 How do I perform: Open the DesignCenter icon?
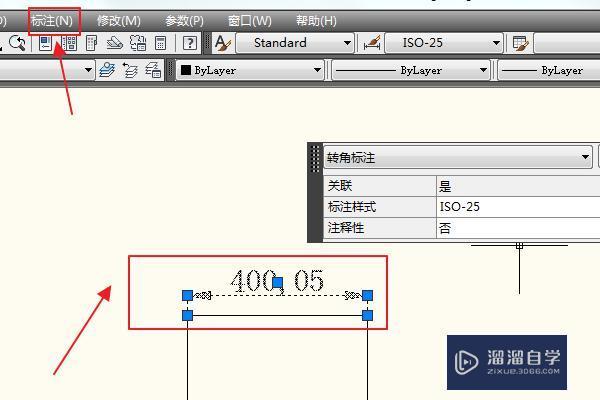[x=69, y=43]
